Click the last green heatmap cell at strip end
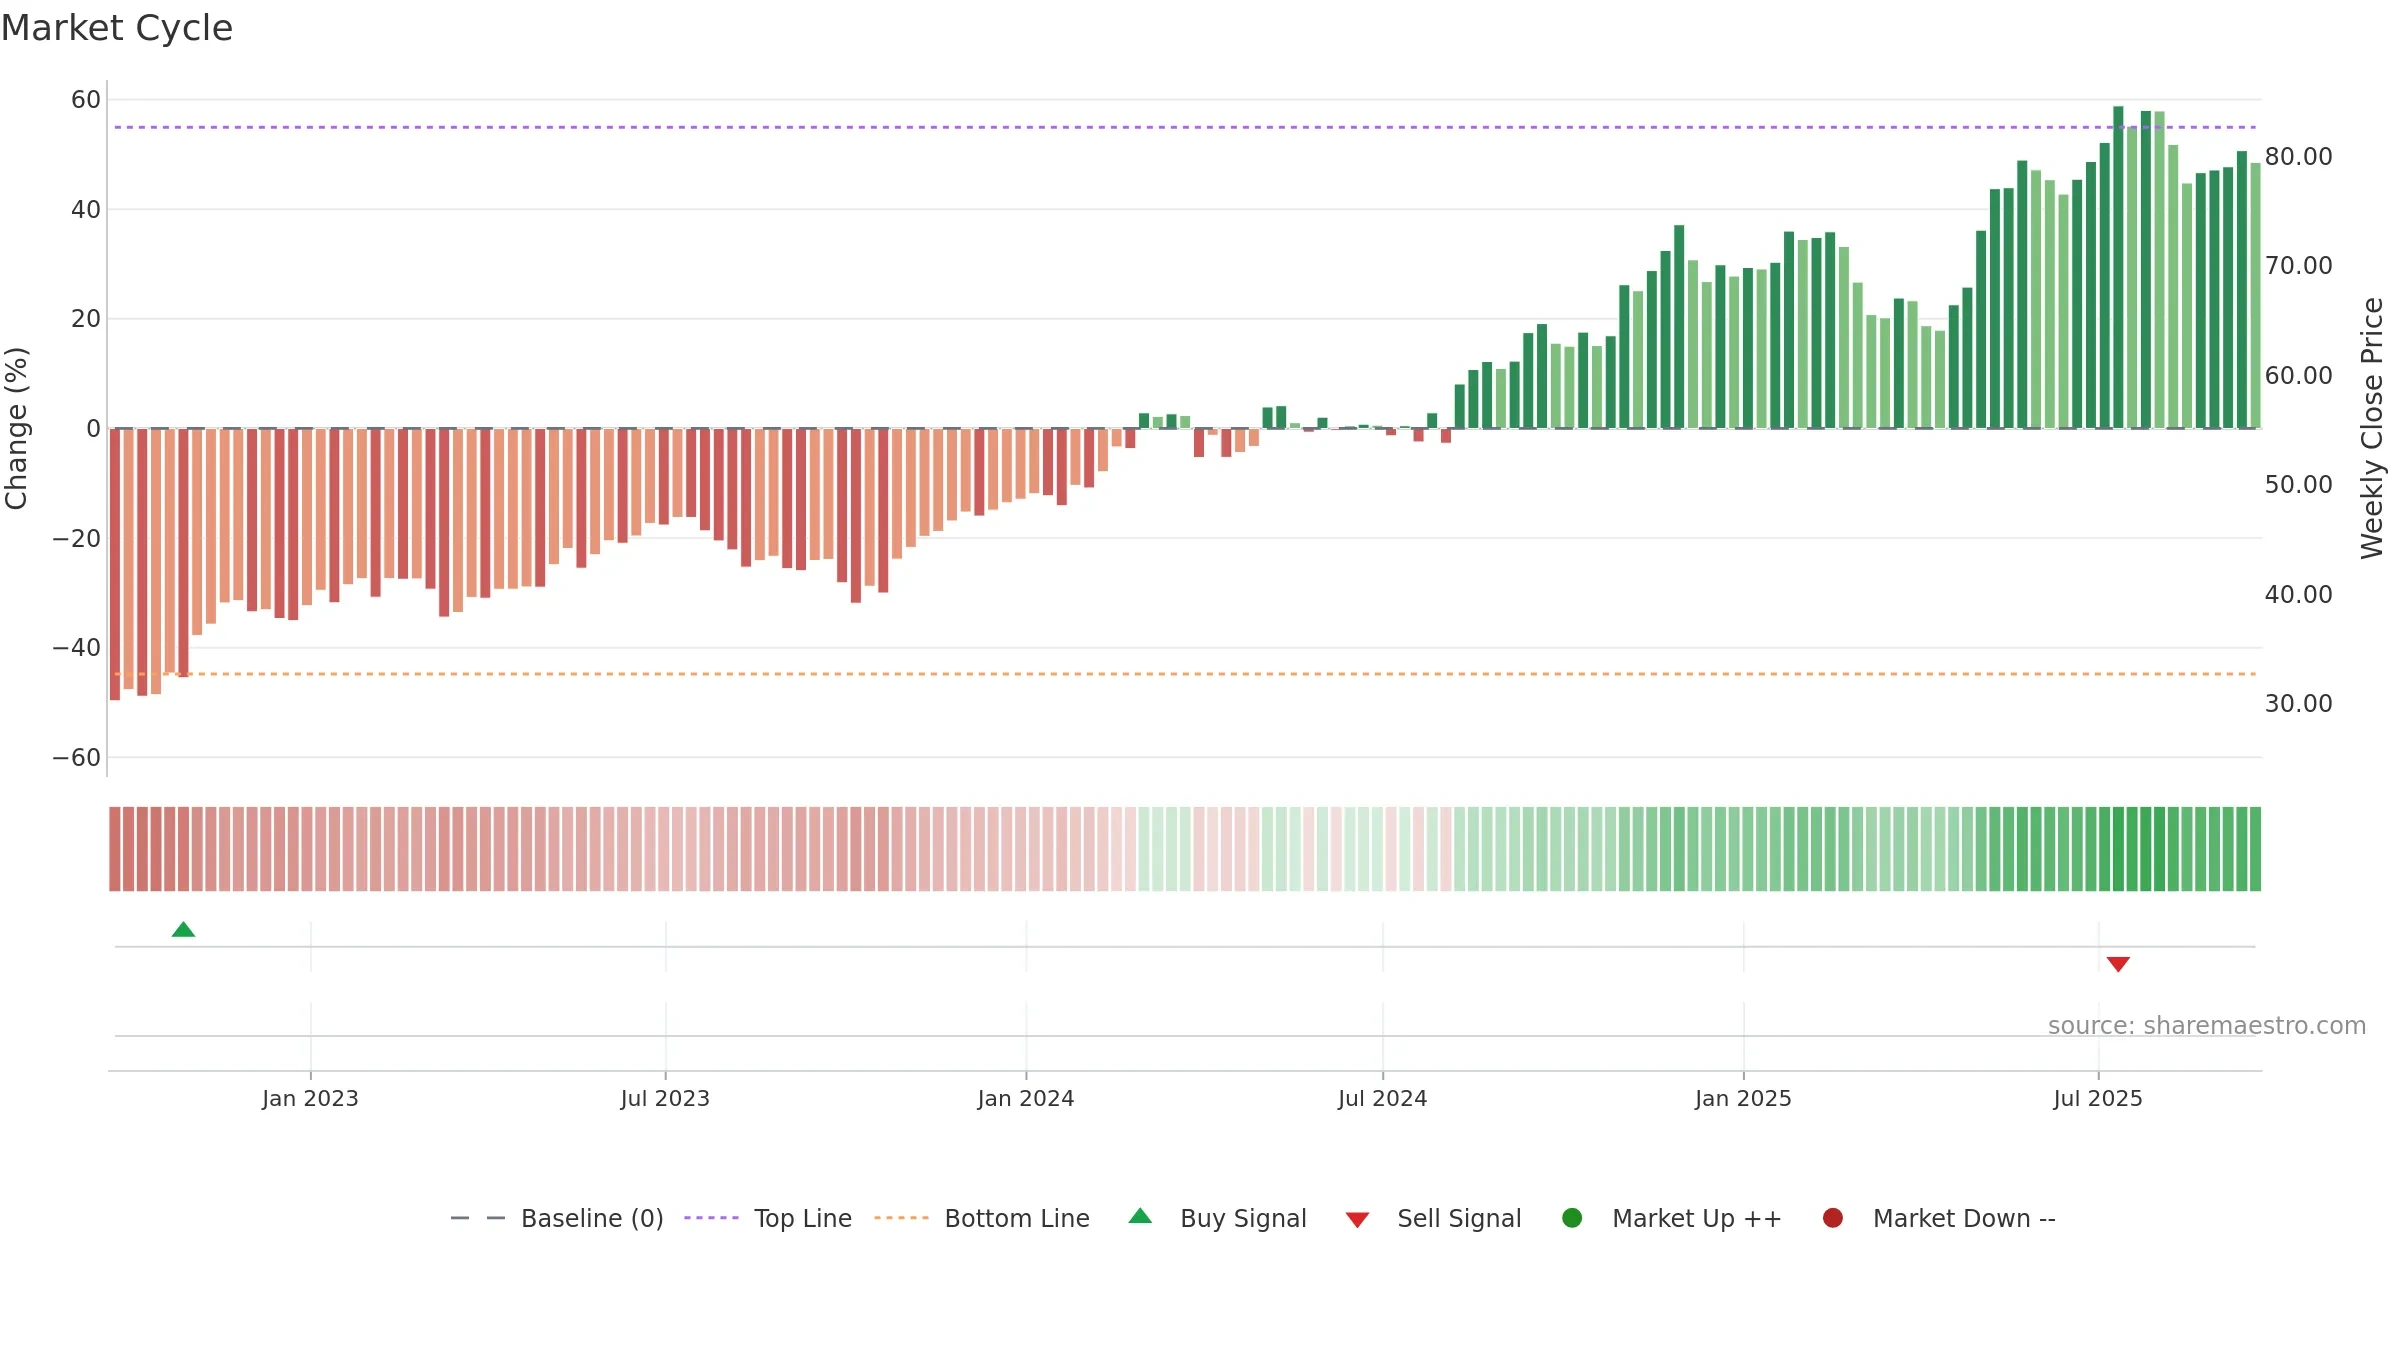The width and height of the screenshot is (2400, 1350). point(2255,849)
